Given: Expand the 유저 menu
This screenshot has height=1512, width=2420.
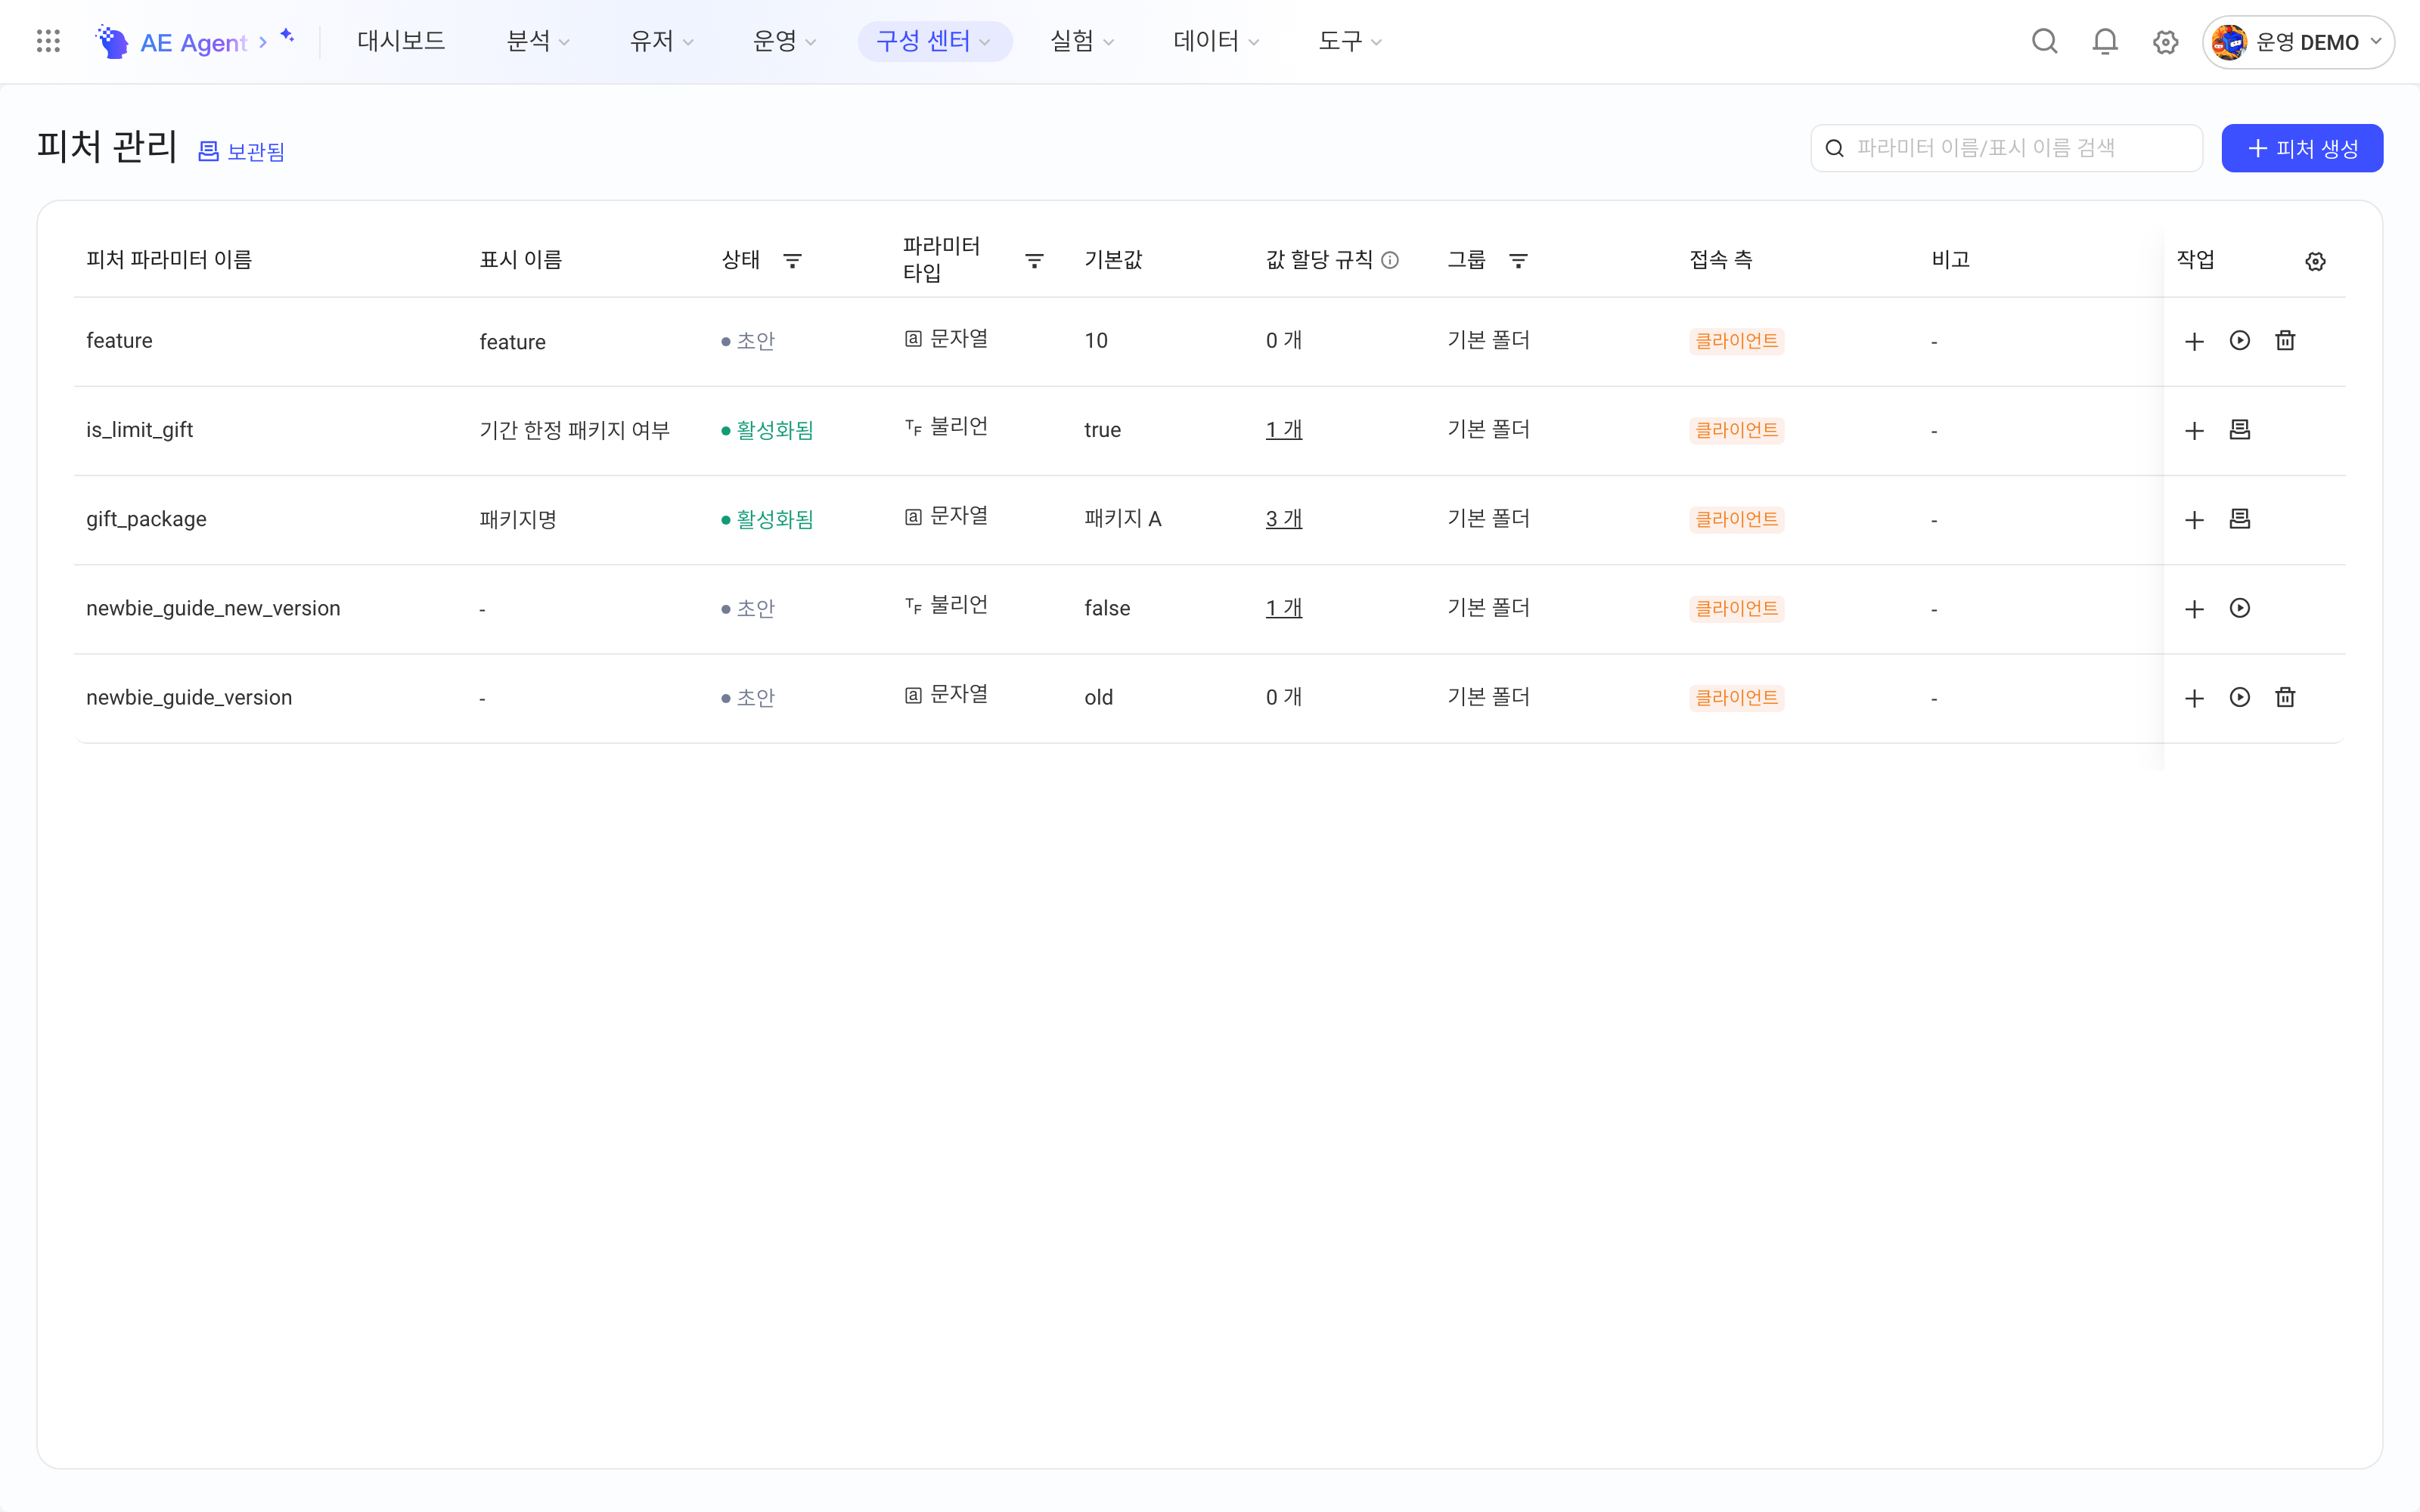Looking at the screenshot, I should [x=661, y=41].
